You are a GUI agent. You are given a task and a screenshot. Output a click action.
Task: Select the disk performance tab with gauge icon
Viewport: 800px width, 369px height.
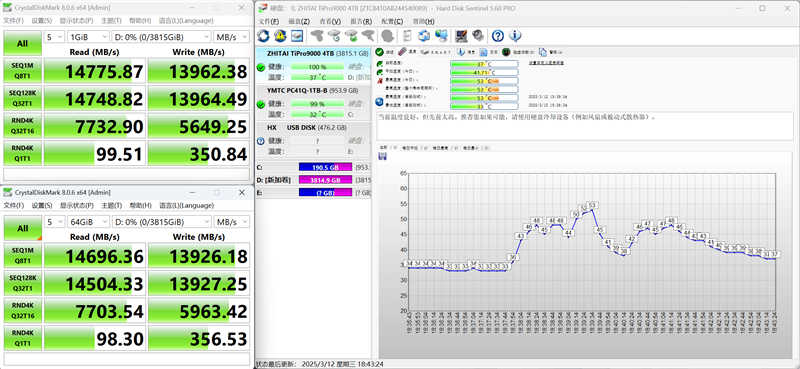pyautogui.click(x=518, y=52)
